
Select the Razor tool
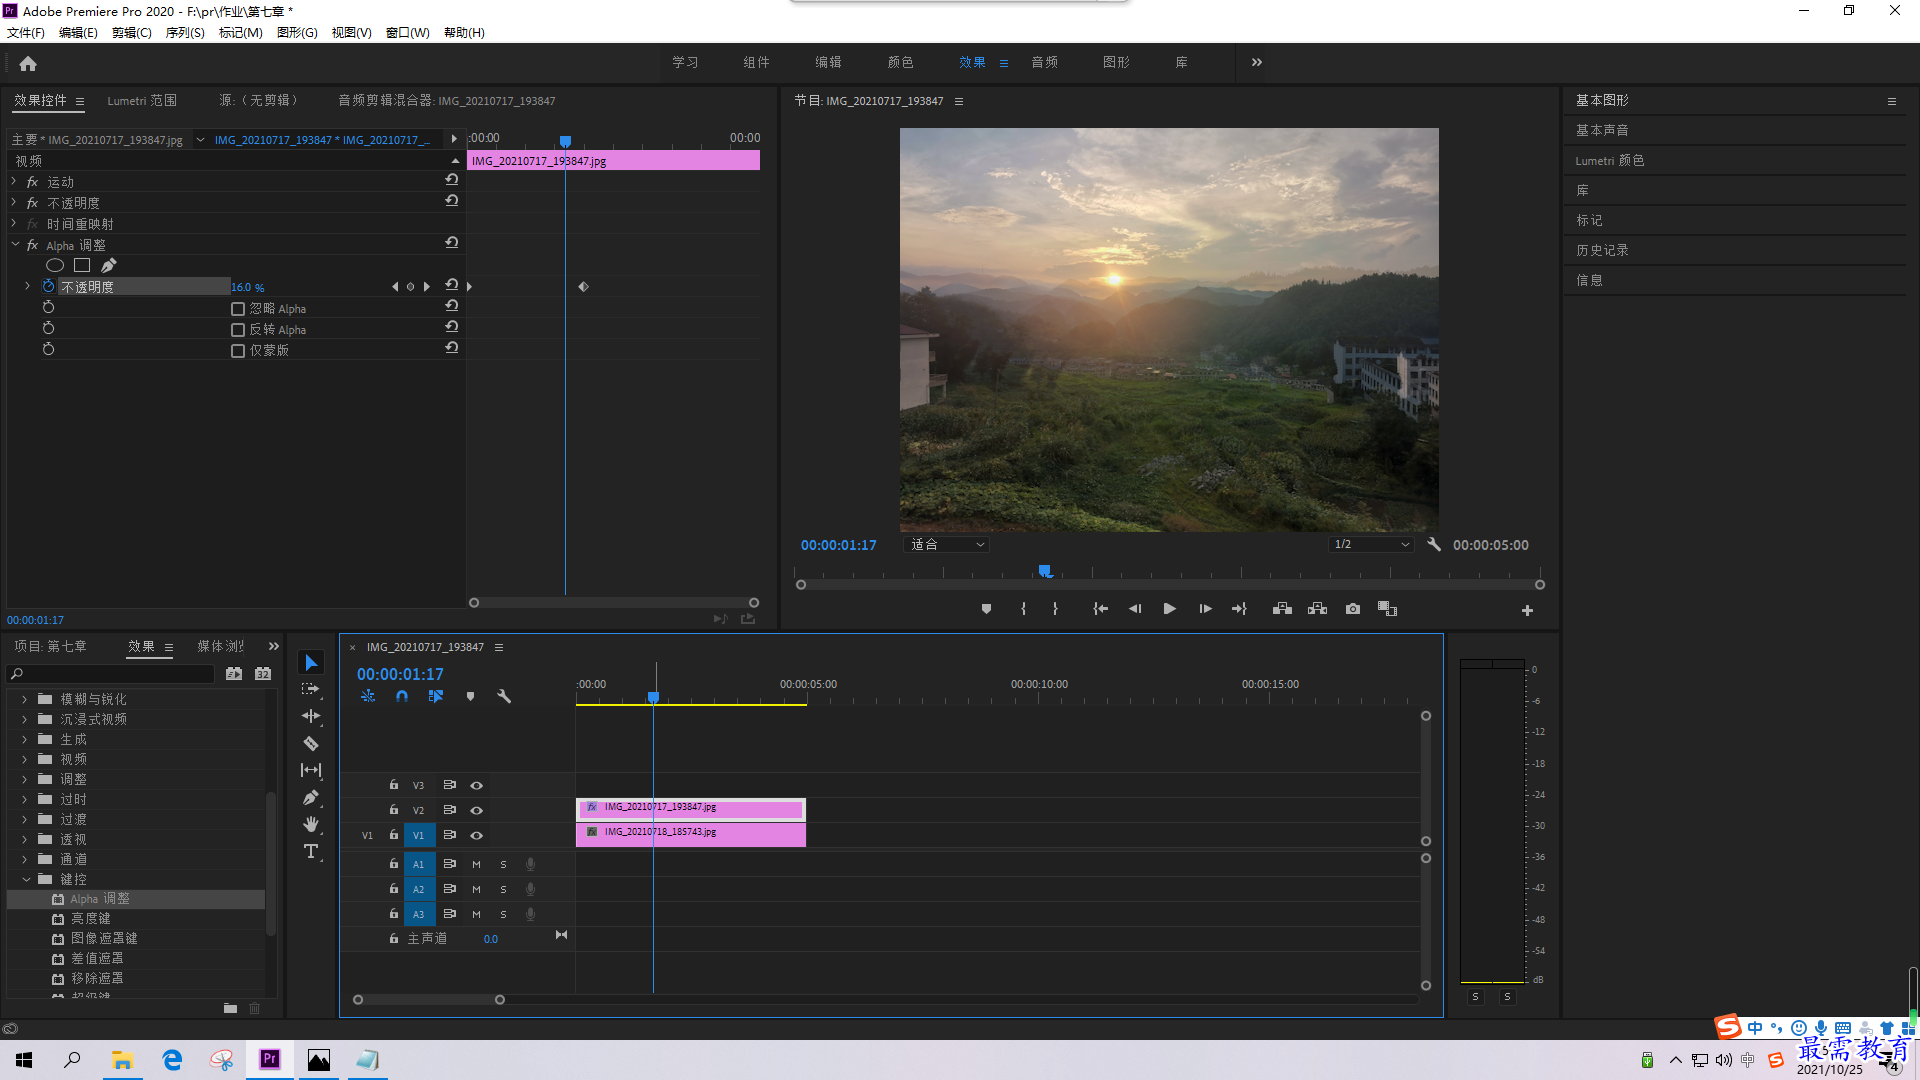(311, 743)
